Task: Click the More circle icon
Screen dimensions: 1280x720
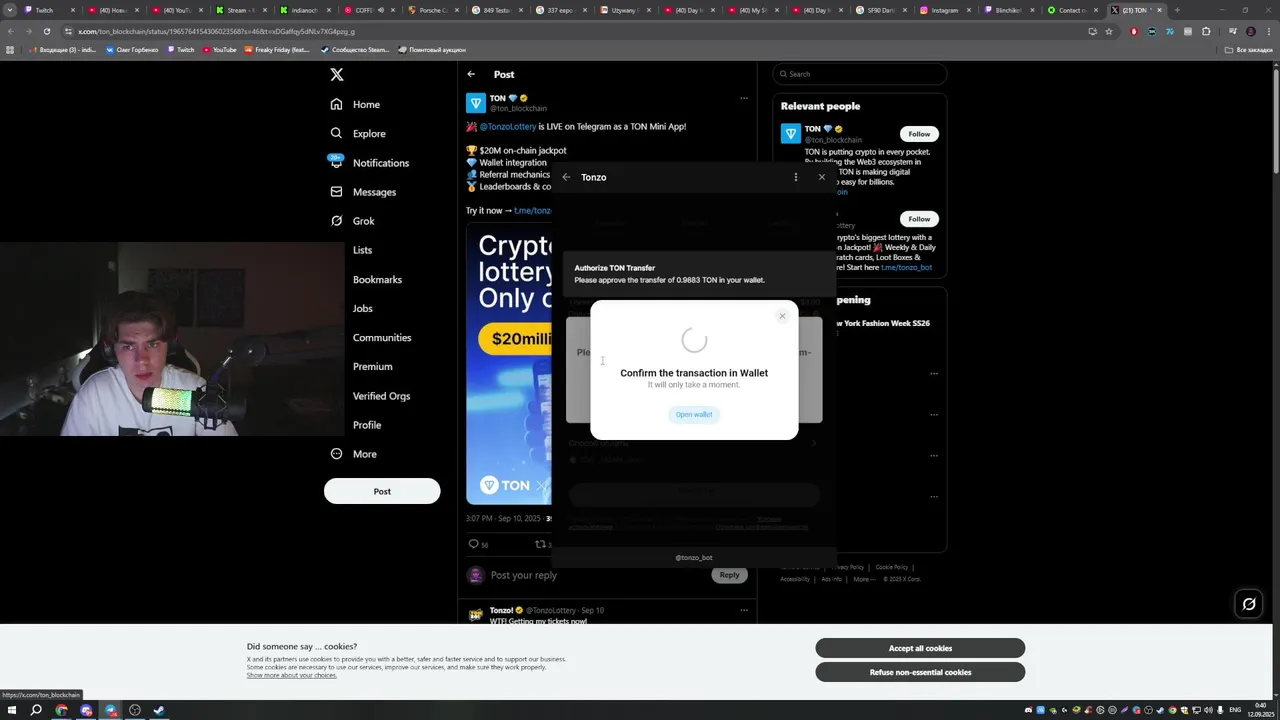Action: pyautogui.click(x=336, y=454)
